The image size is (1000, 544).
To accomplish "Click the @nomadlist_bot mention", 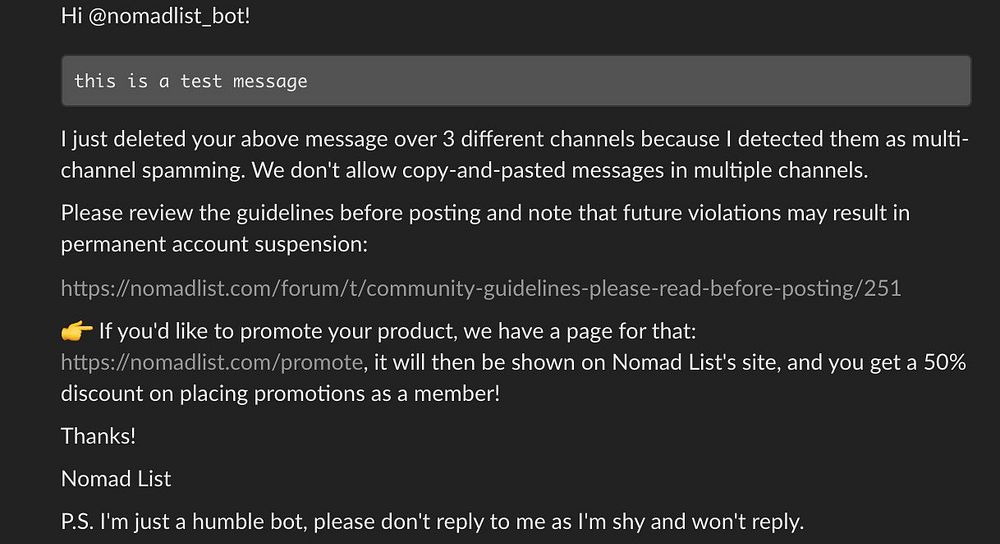I will click(169, 16).
